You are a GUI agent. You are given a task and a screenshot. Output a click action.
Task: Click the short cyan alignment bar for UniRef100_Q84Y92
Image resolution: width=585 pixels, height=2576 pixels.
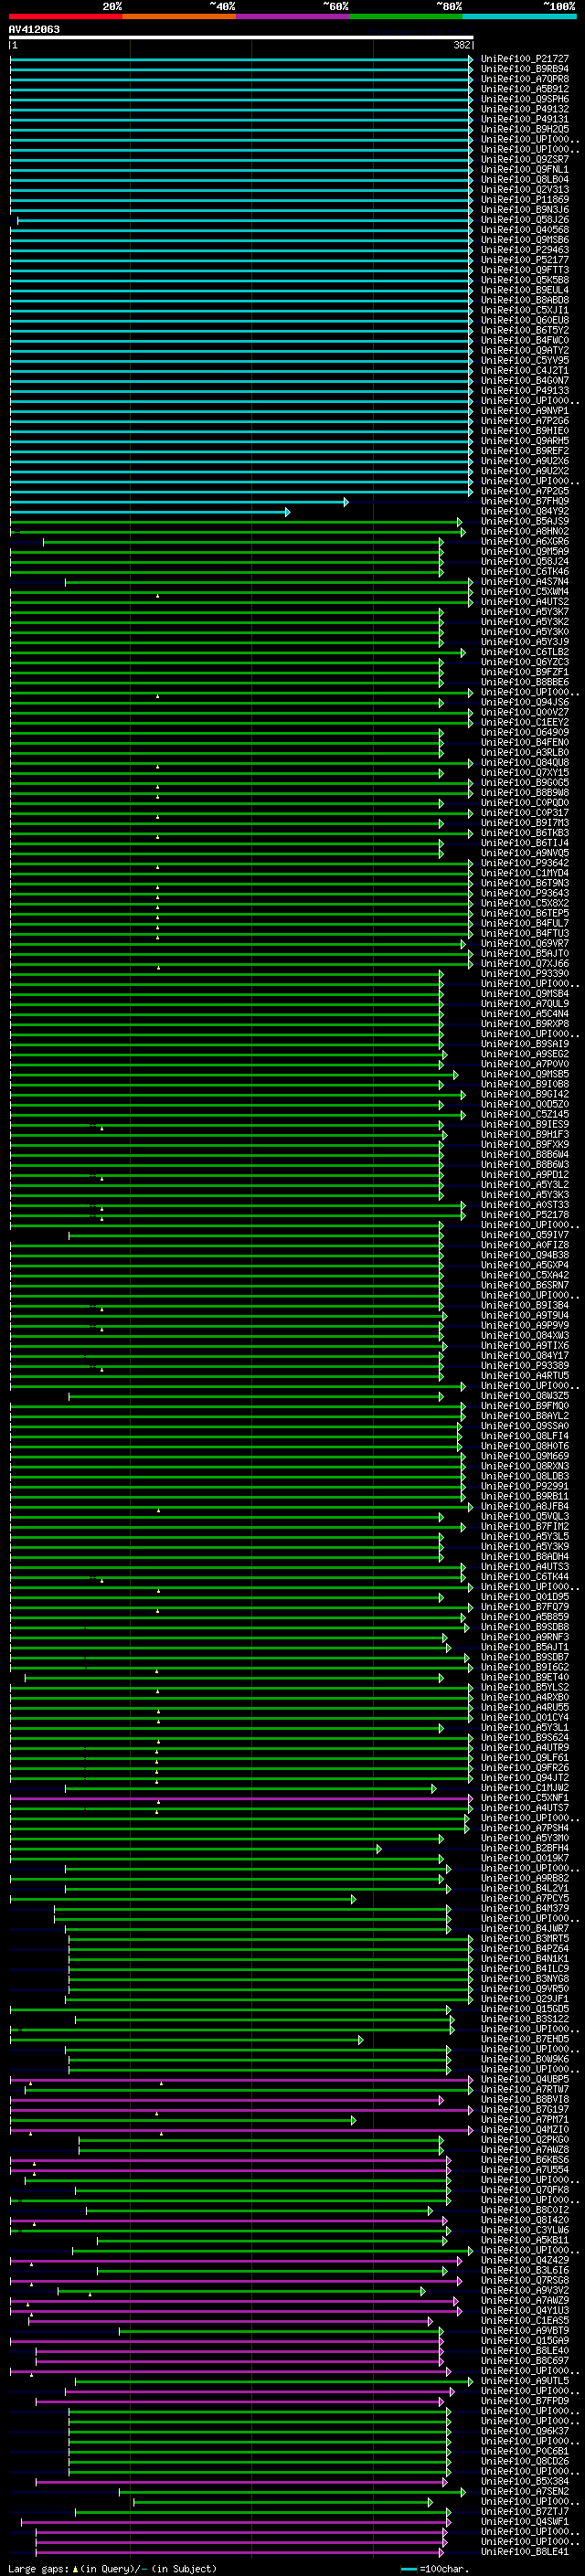[150, 512]
